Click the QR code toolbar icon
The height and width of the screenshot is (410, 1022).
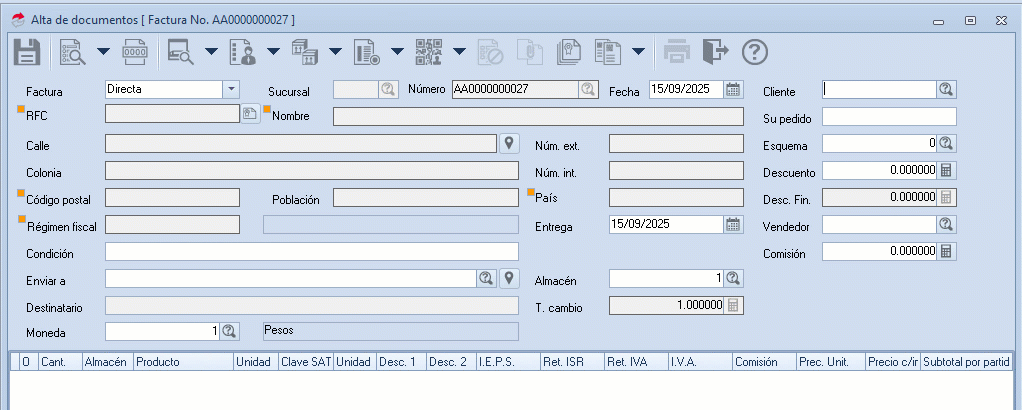(429, 51)
